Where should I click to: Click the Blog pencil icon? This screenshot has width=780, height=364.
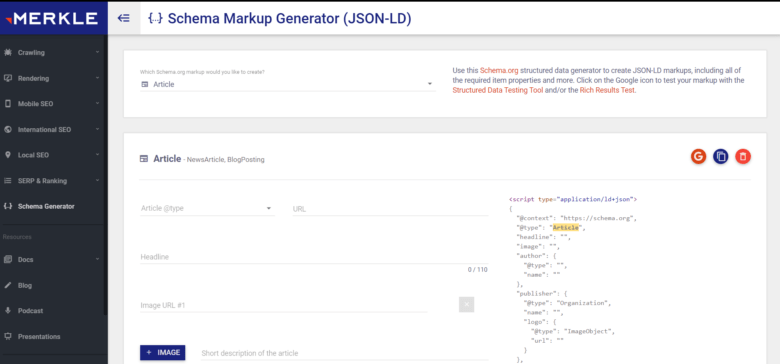7,285
